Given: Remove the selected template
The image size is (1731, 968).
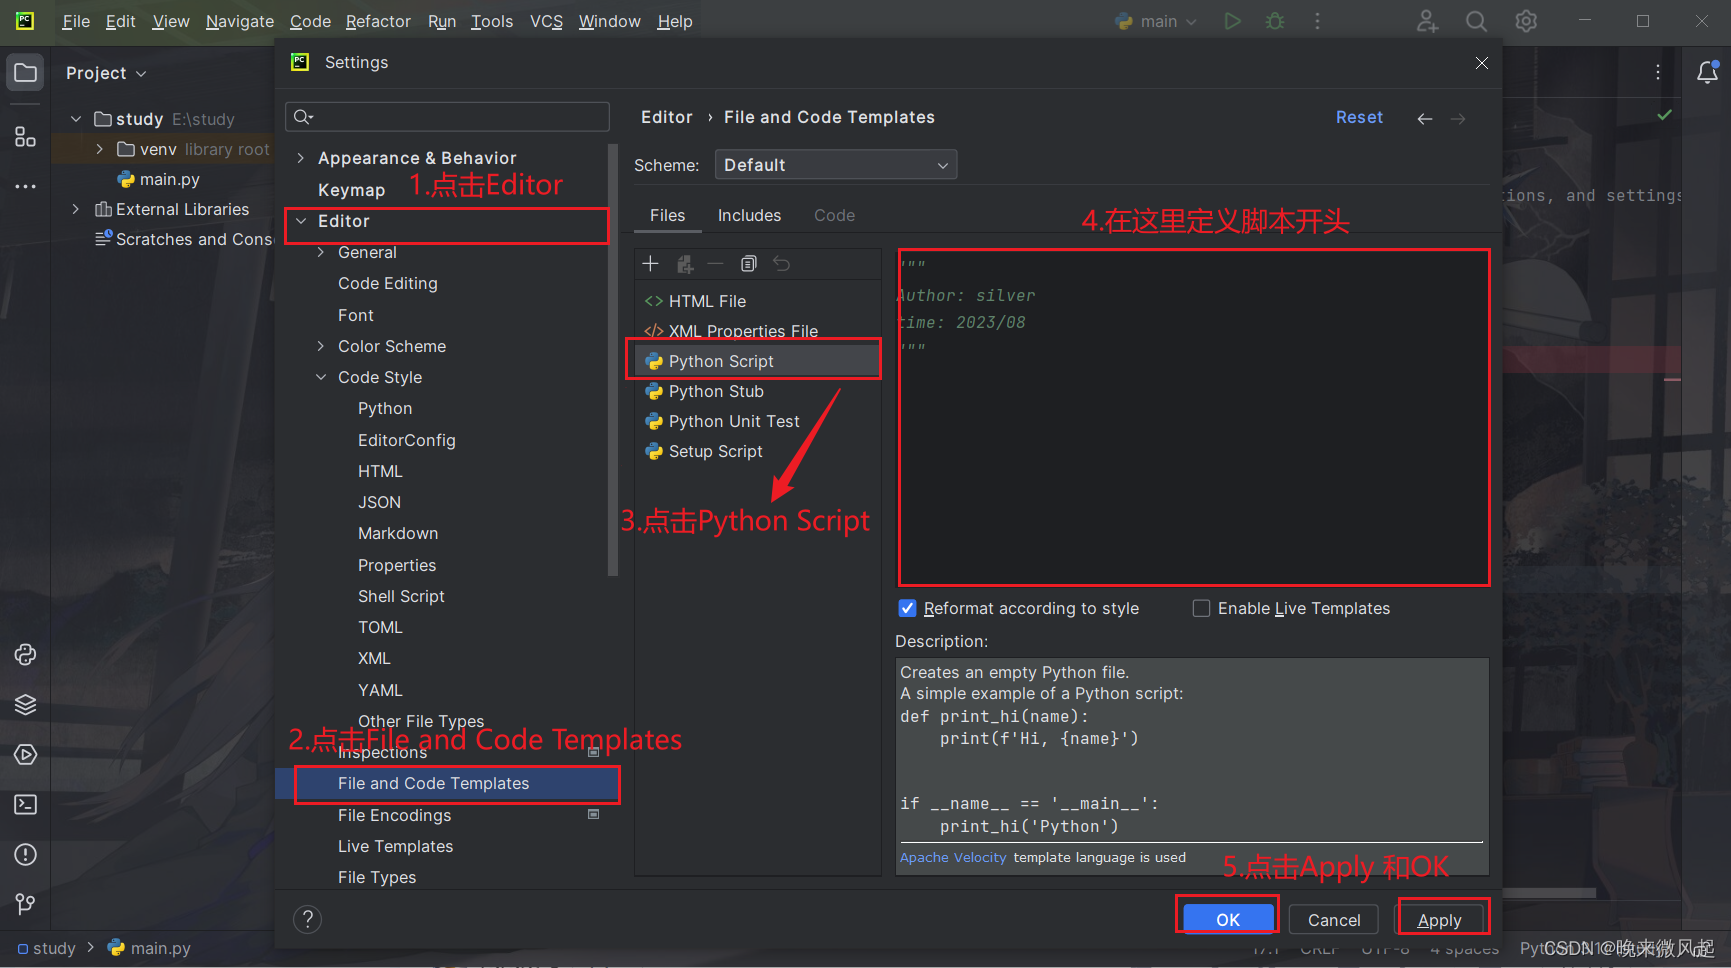Looking at the screenshot, I should (715, 264).
